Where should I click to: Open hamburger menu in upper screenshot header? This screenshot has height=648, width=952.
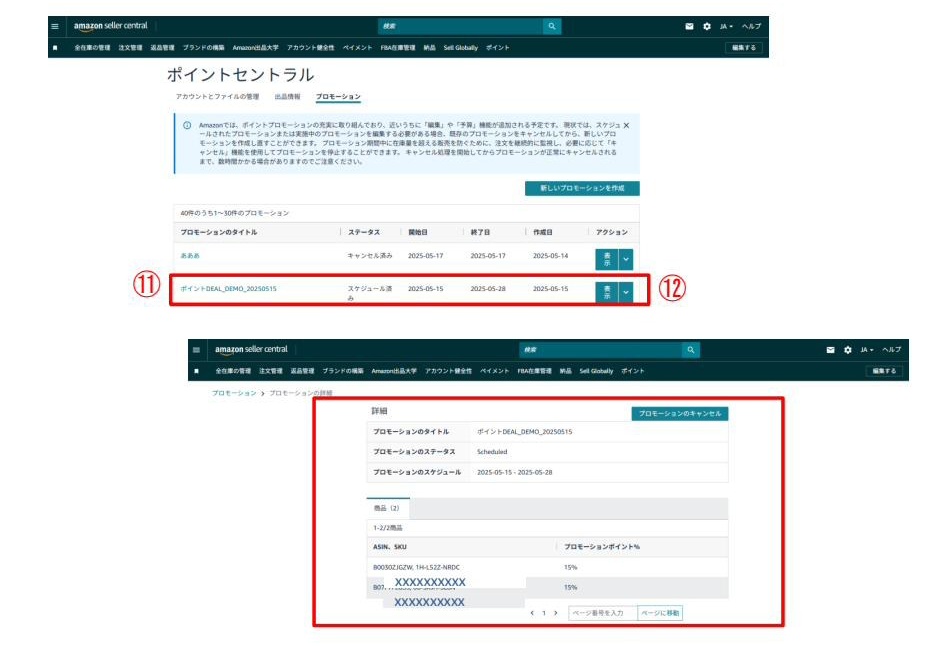point(55,26)
